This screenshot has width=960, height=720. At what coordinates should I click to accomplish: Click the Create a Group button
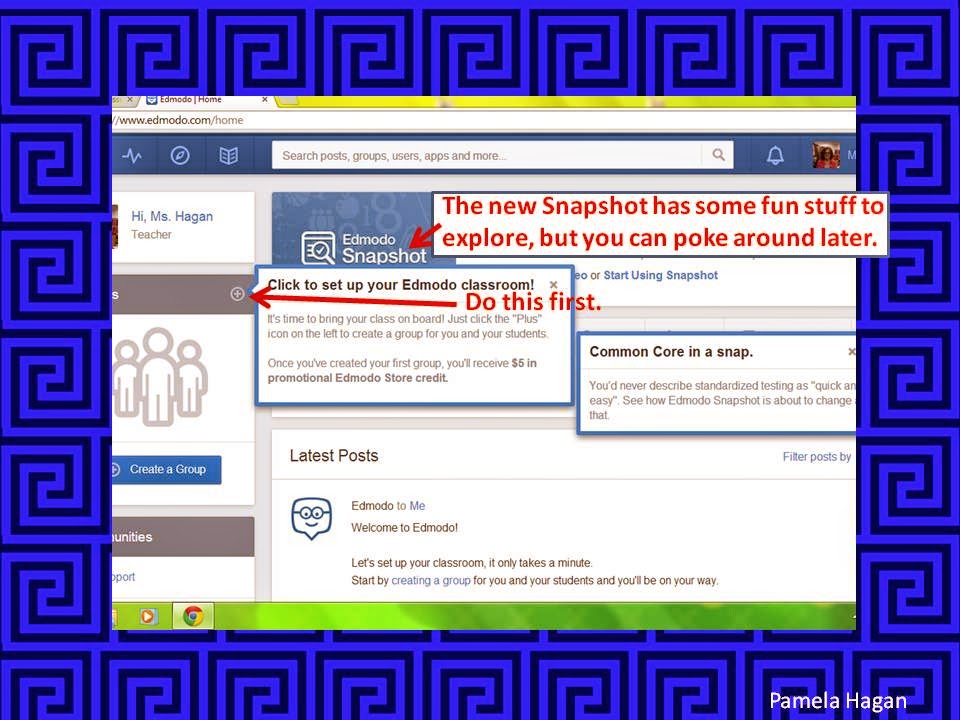pos(166,470)
